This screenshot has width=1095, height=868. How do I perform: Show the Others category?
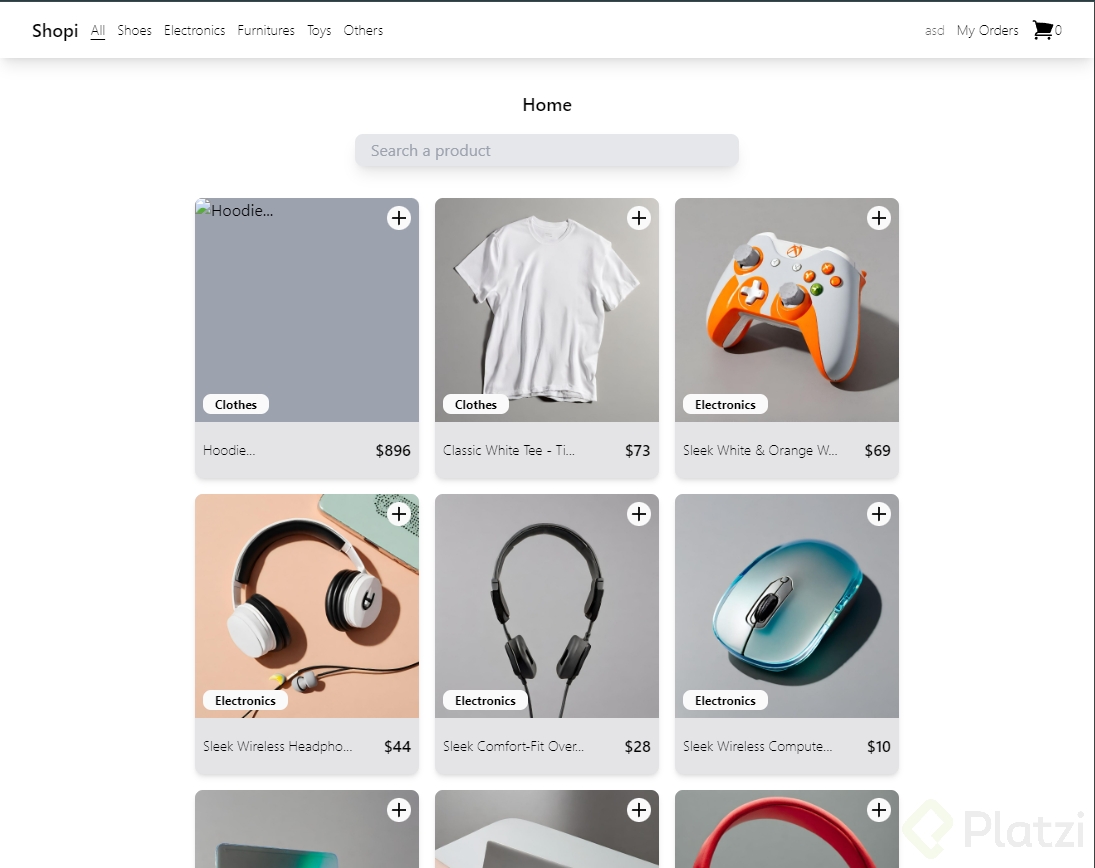[363, 30]
